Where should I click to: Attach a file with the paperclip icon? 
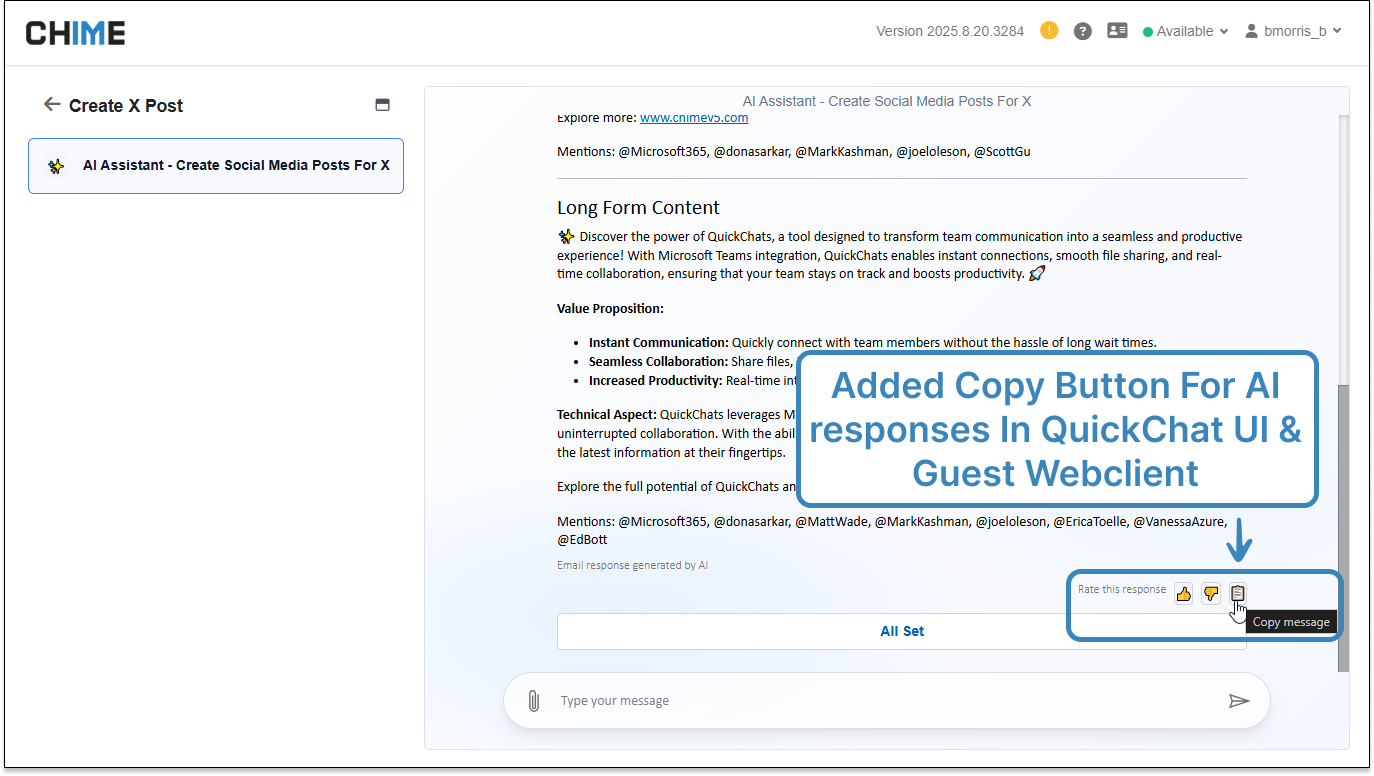534,701
